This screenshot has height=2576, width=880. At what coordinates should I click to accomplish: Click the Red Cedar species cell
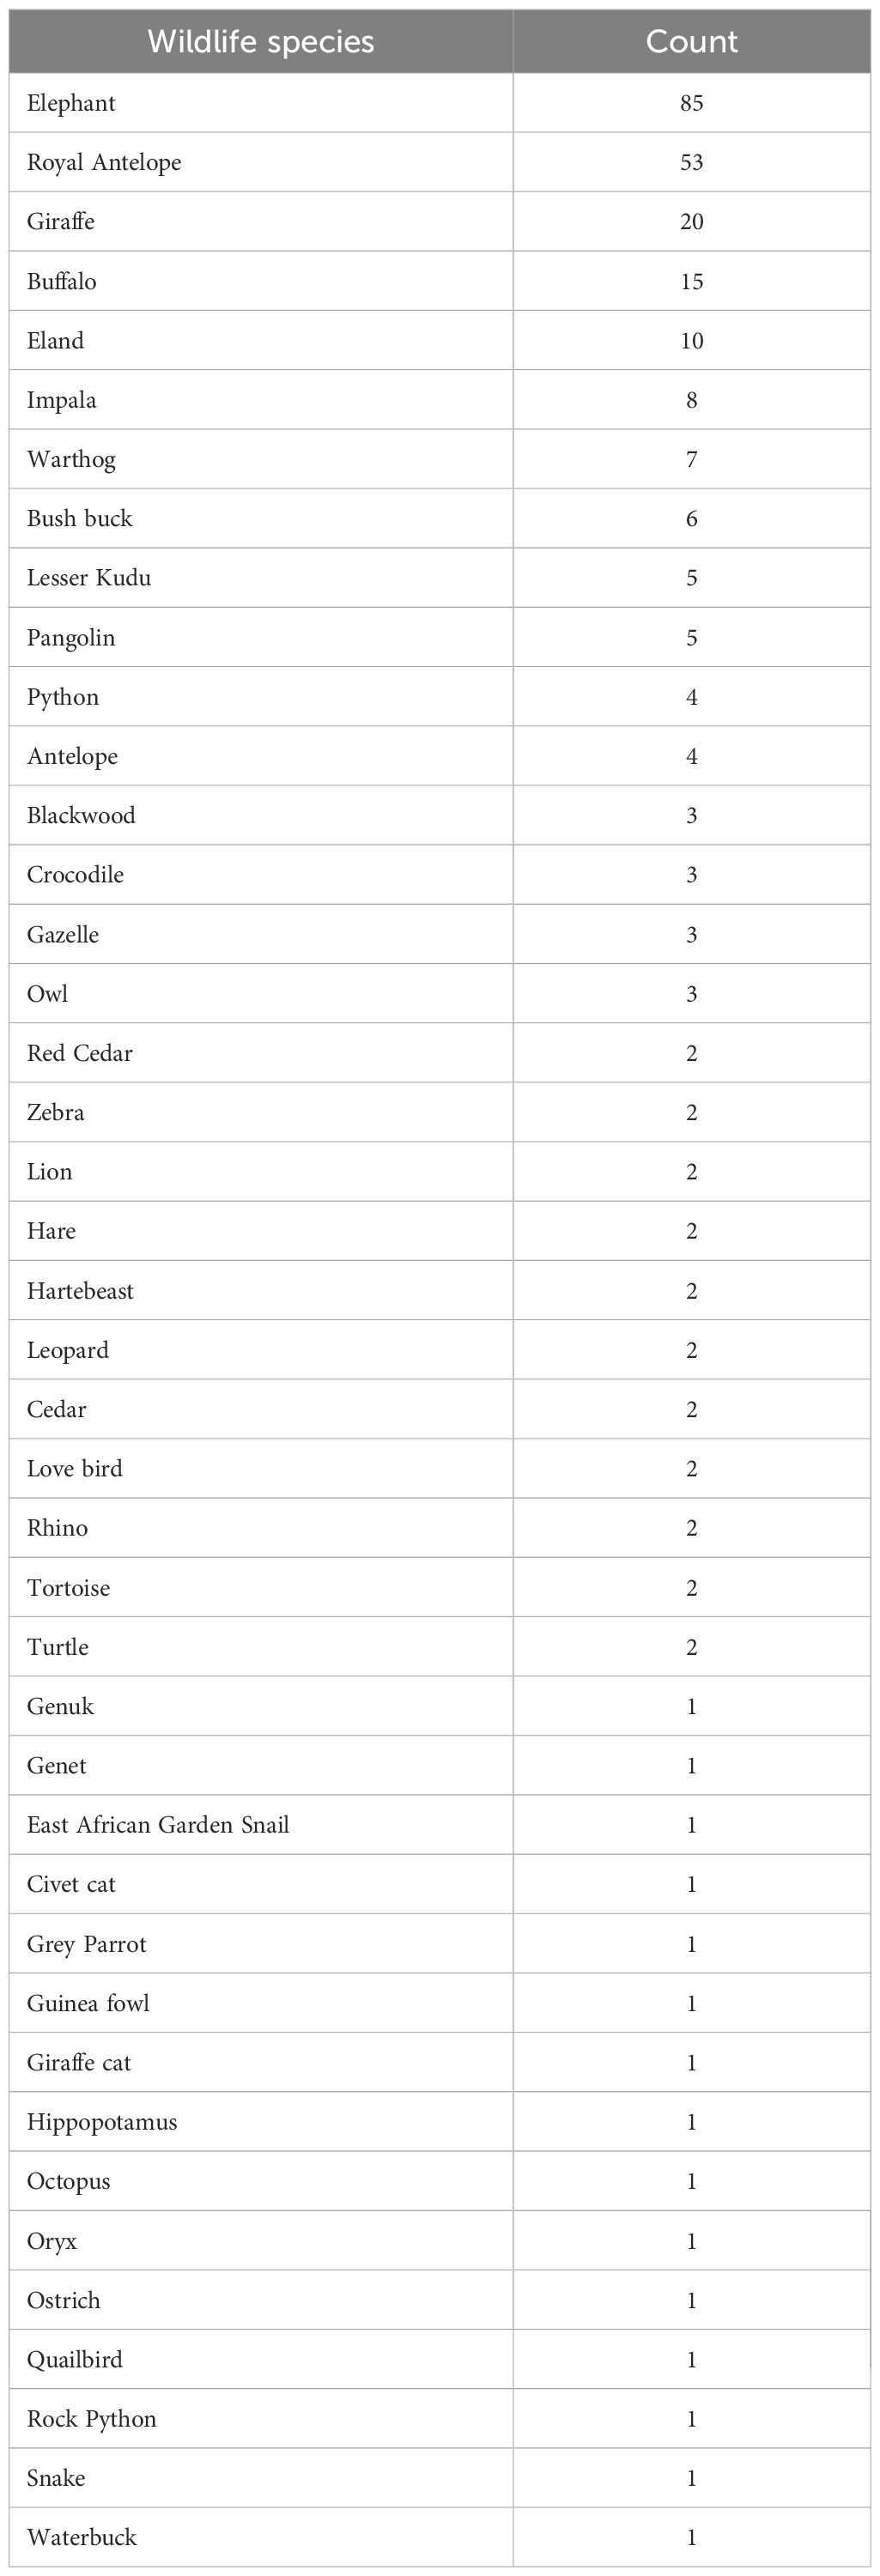point(80,1053)
